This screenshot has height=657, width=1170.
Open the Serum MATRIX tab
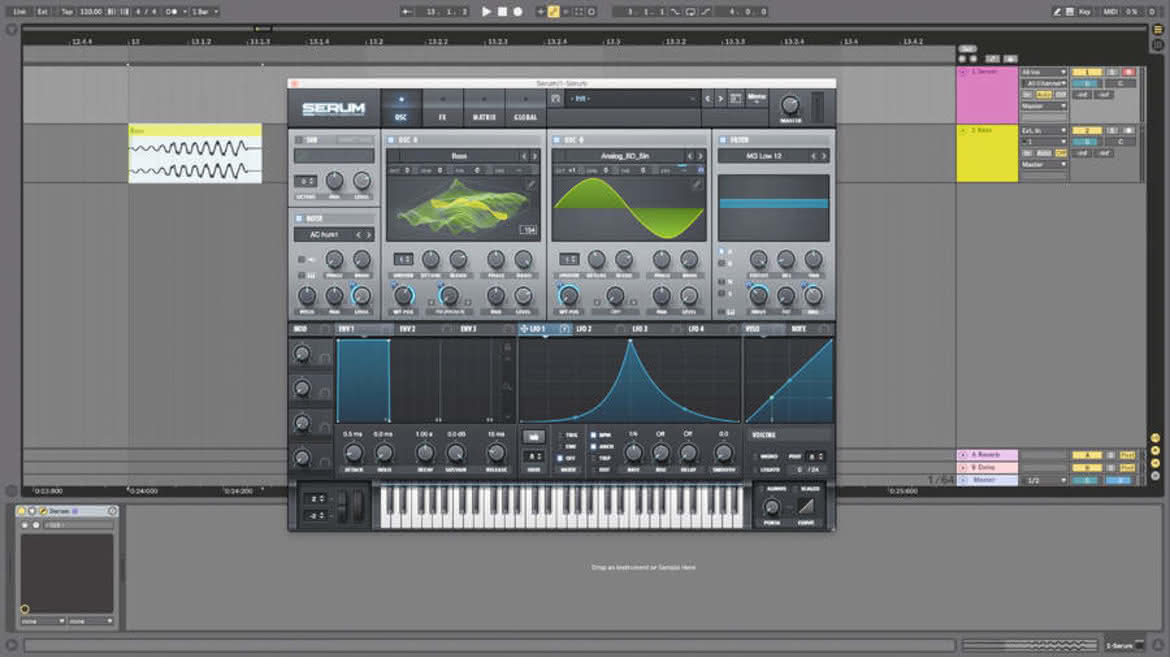click(x=484, y=108)
